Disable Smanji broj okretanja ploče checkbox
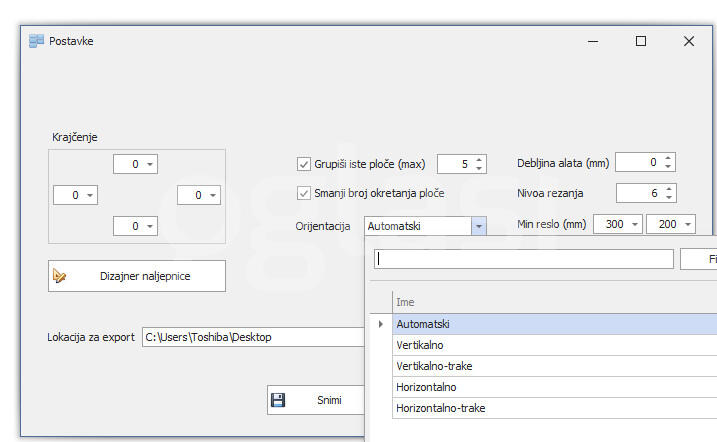 pyautogui.click(x=305, y=193)
